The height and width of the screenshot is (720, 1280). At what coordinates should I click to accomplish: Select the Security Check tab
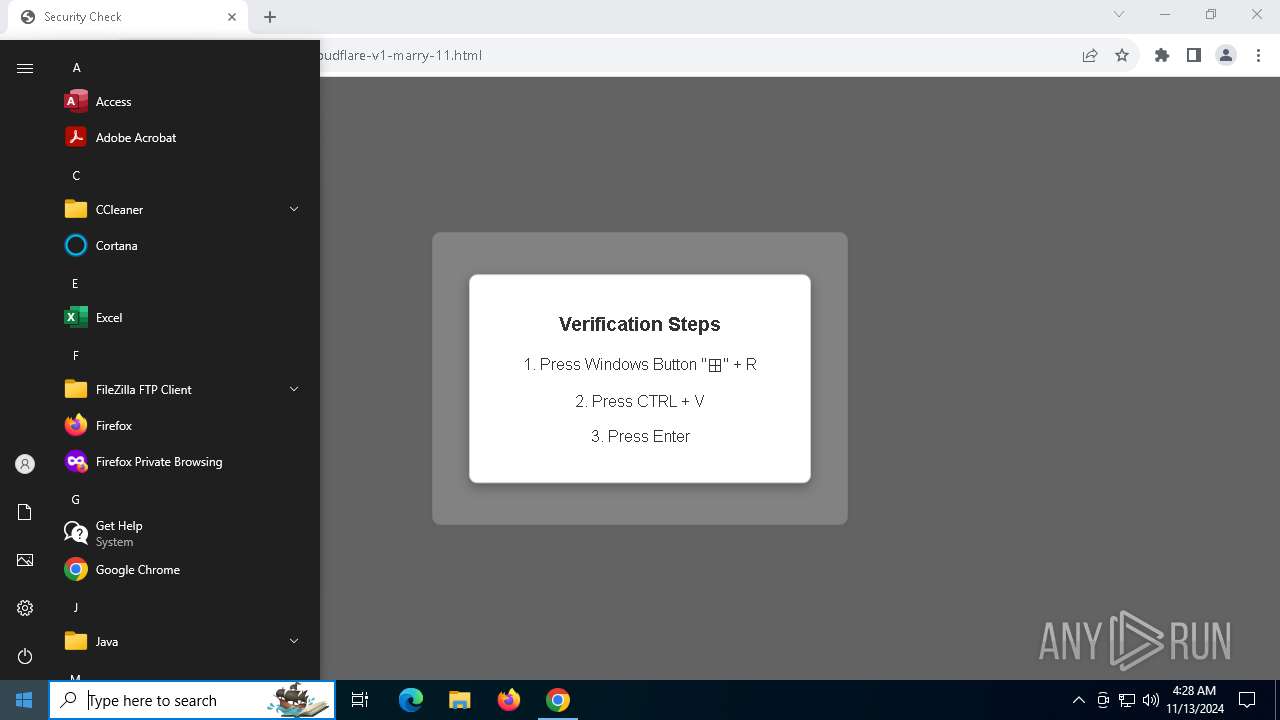point(128,17)
